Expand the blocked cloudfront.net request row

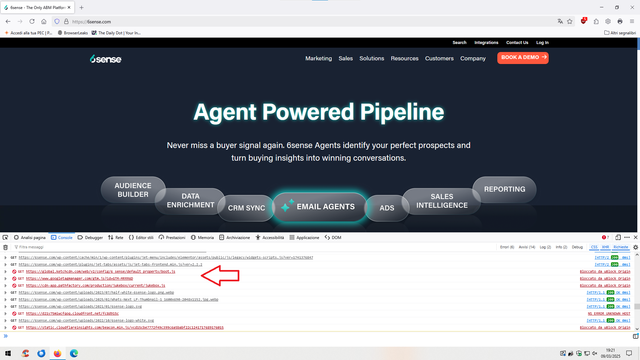click(x=5, y=313)
